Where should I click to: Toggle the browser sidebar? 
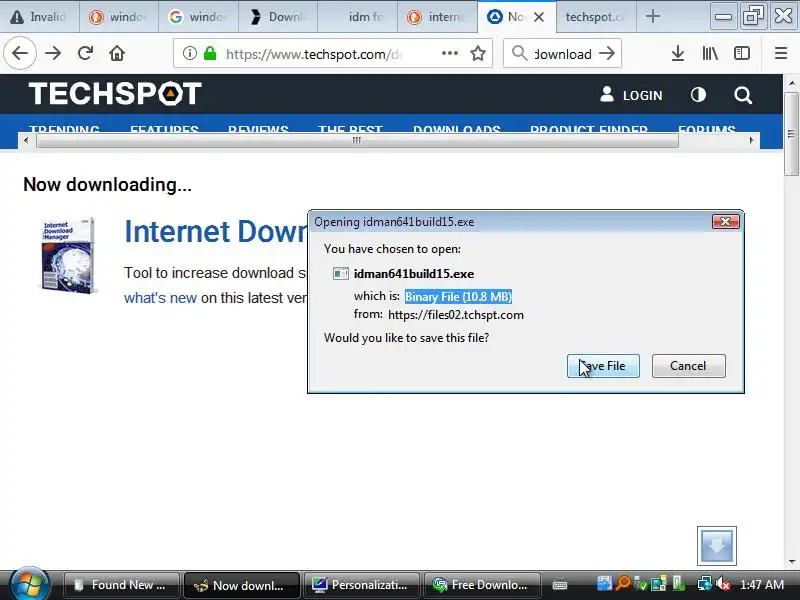[742, 53]
